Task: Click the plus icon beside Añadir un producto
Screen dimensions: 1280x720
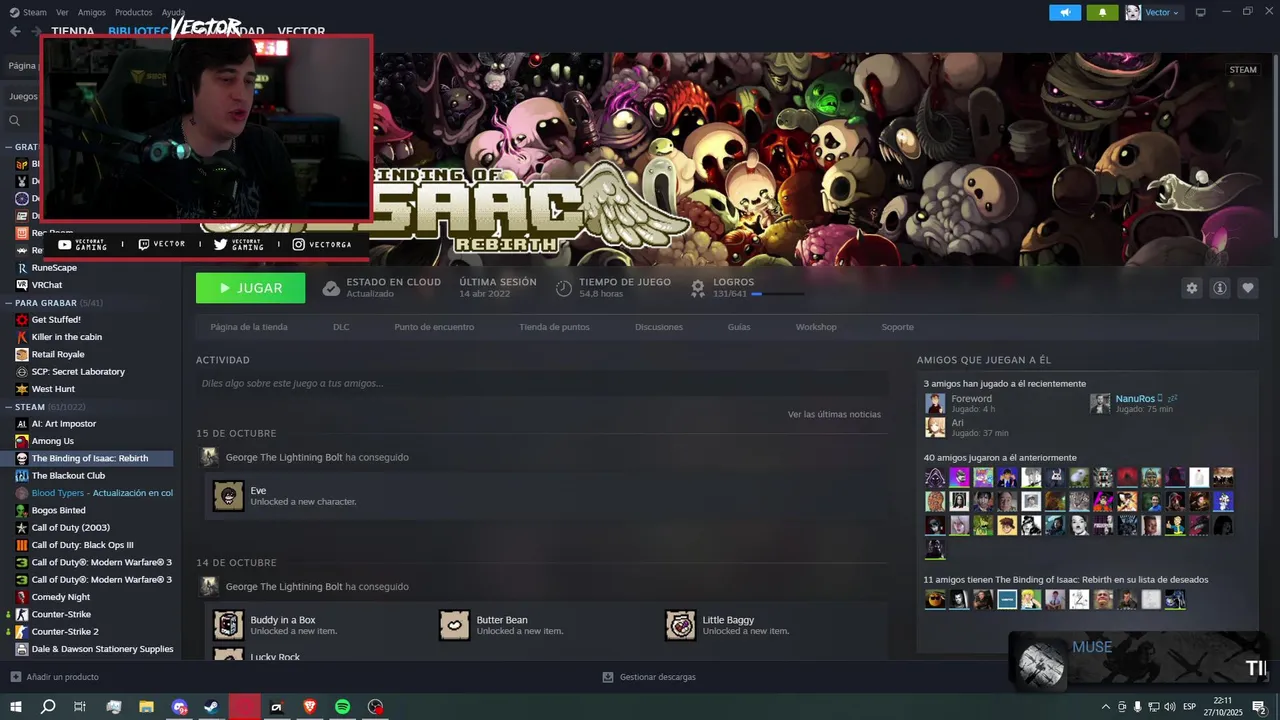Action: [x=15, y=677]
